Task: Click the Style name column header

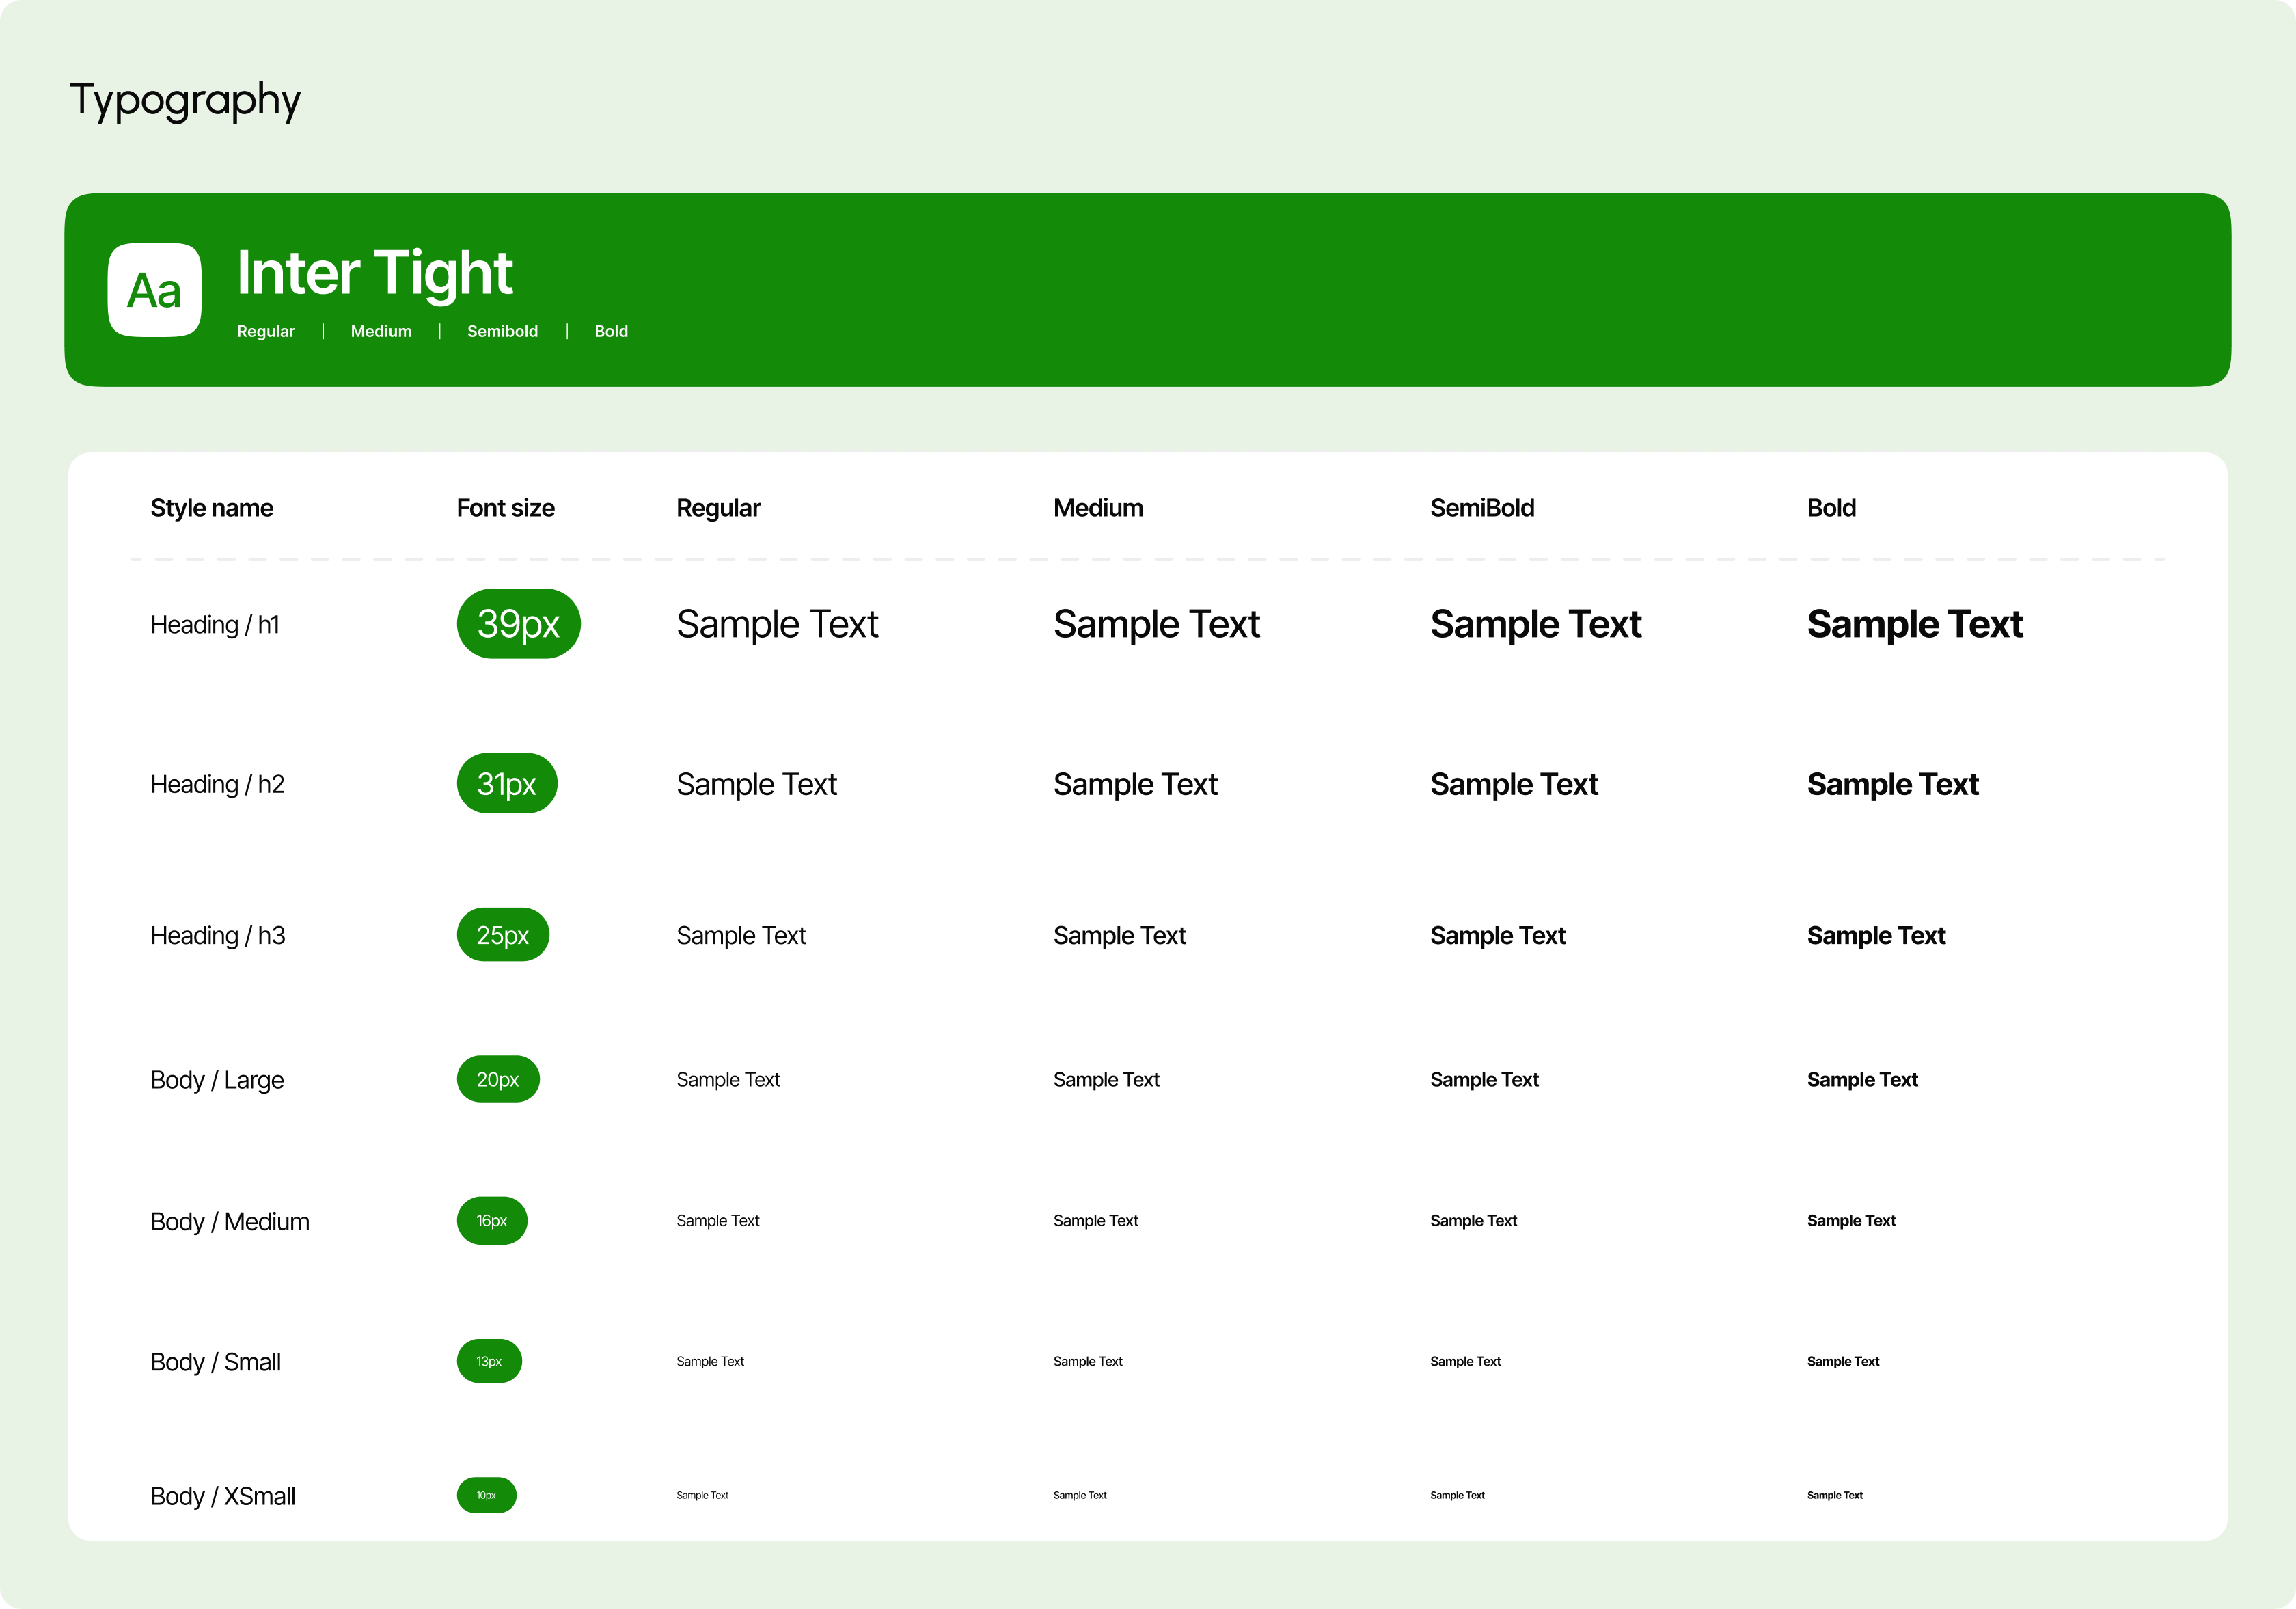Action: click(x=211, y=508)
